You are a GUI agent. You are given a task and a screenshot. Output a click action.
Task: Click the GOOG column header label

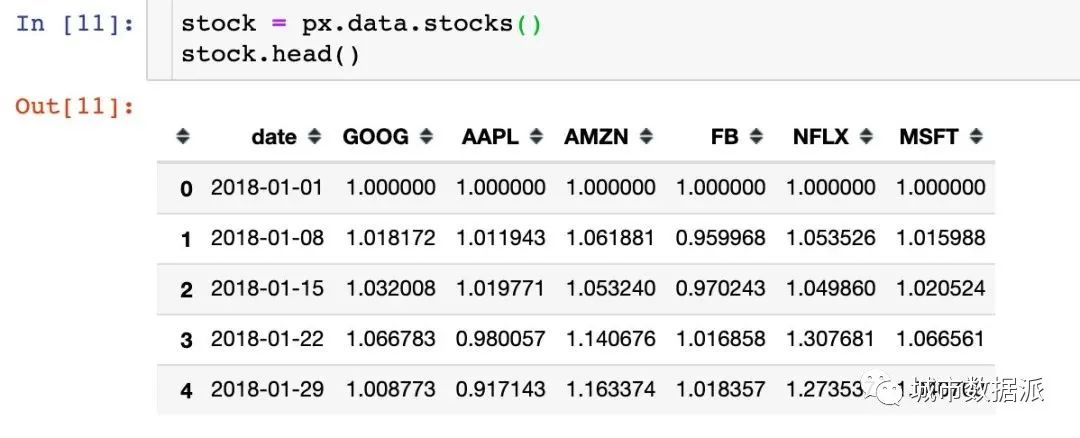tap(375, 137)
